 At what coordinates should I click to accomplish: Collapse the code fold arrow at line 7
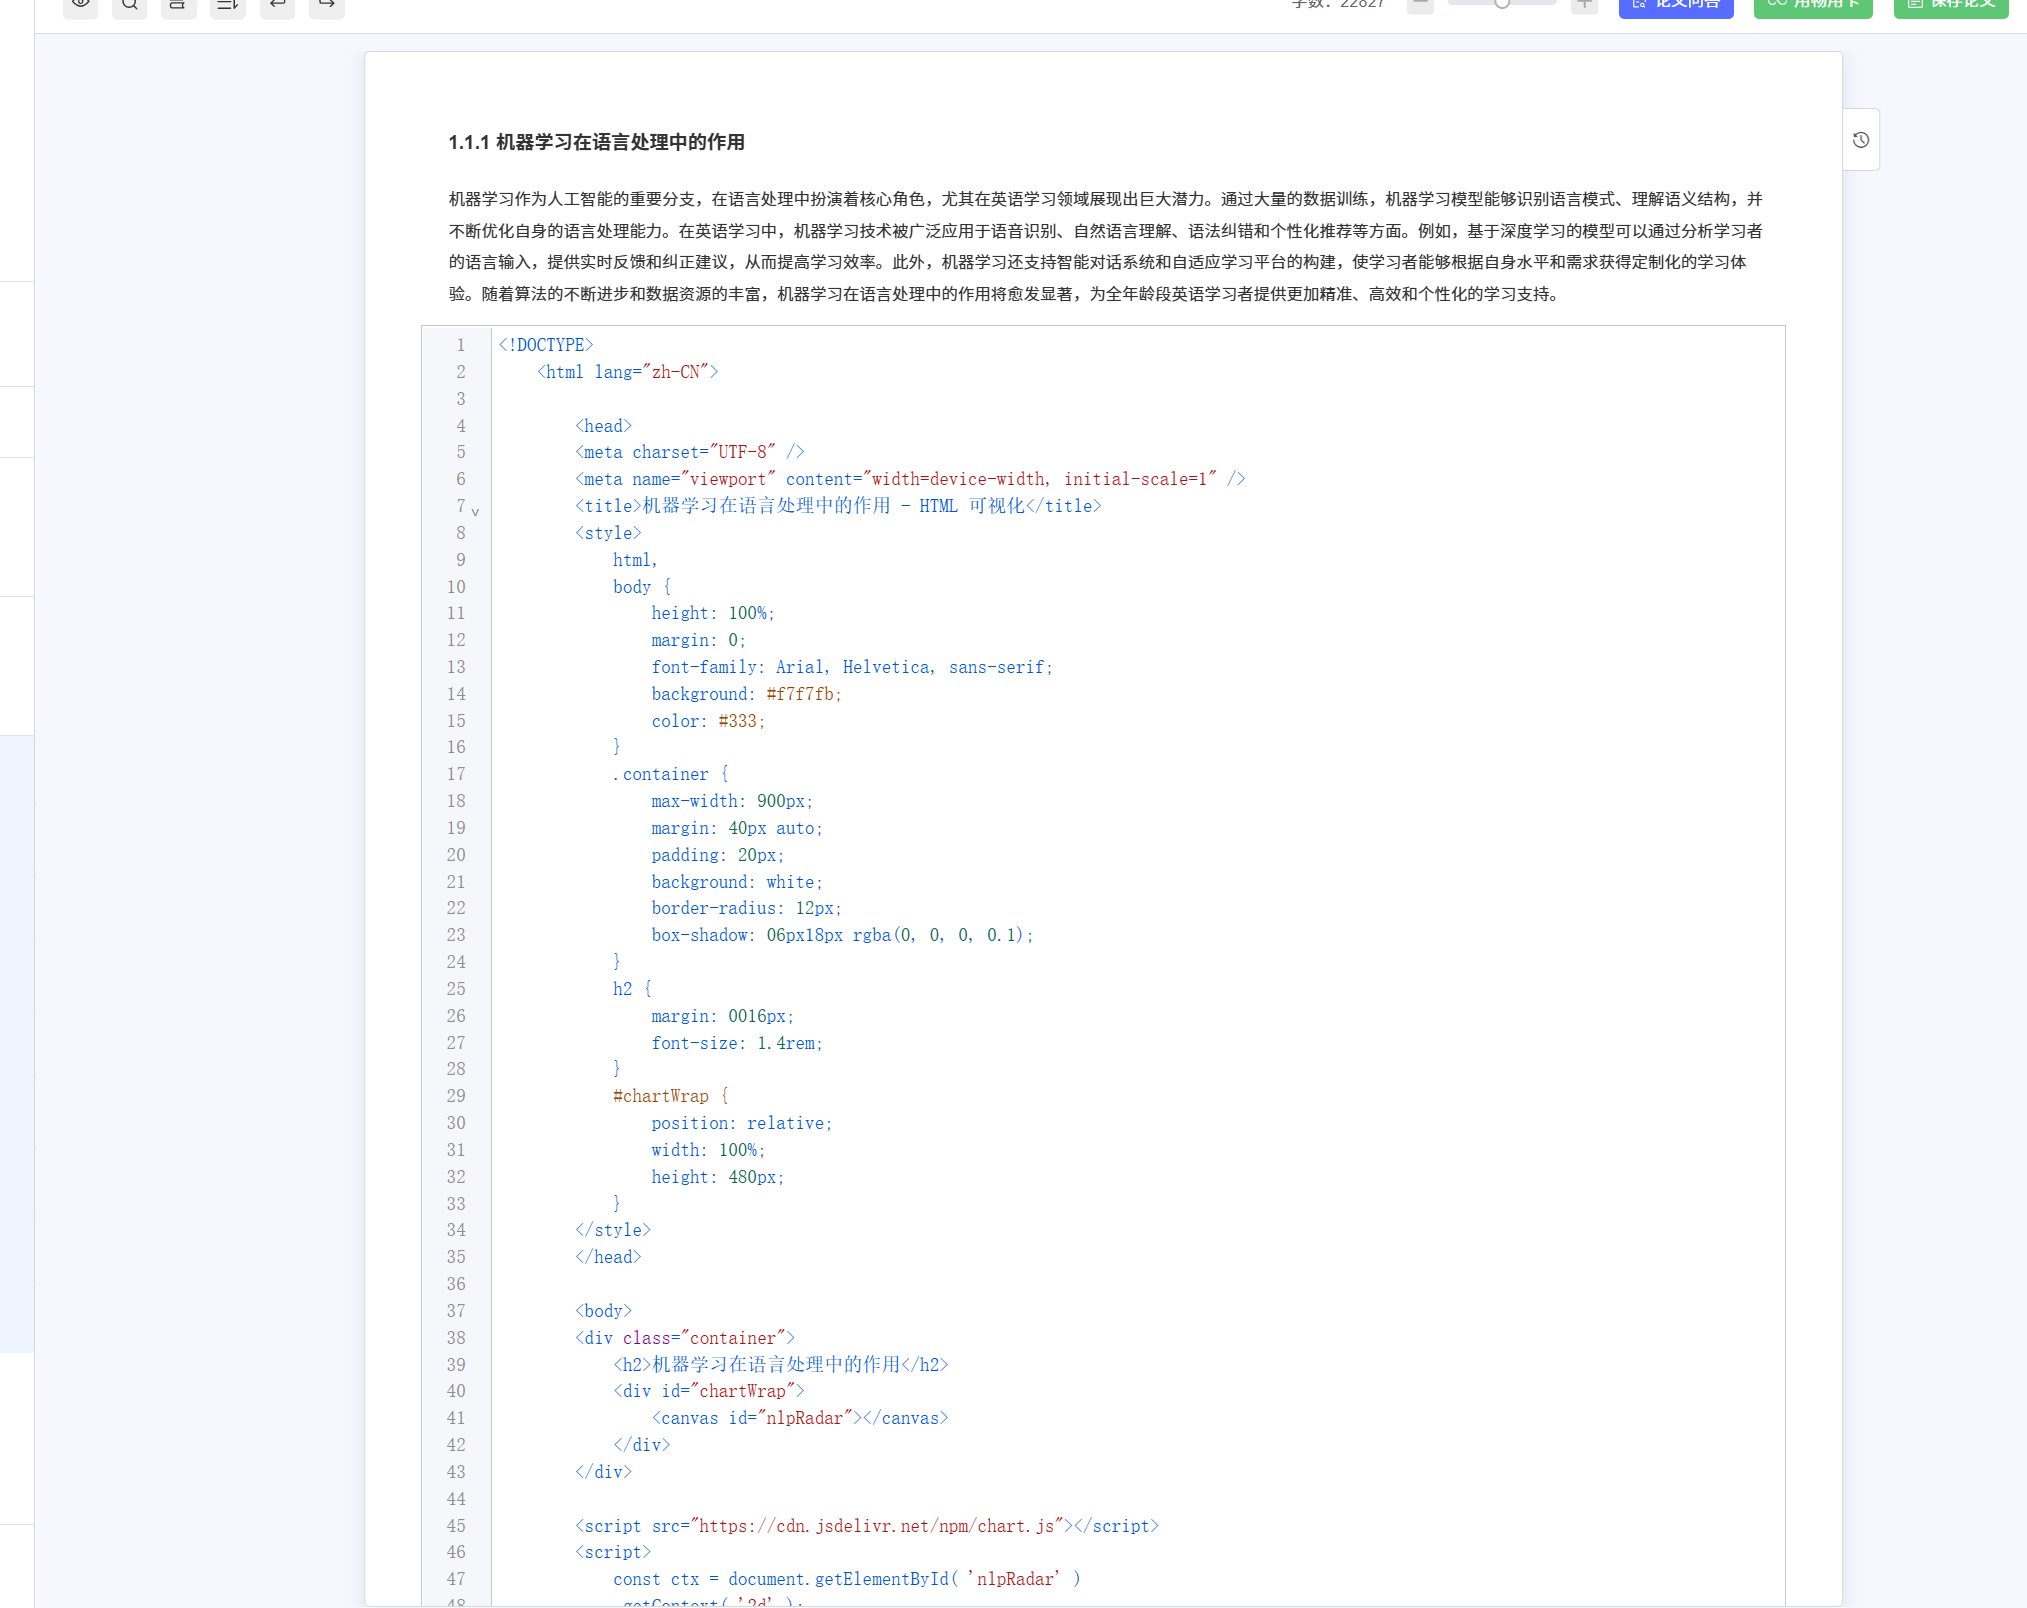point(475,512)
